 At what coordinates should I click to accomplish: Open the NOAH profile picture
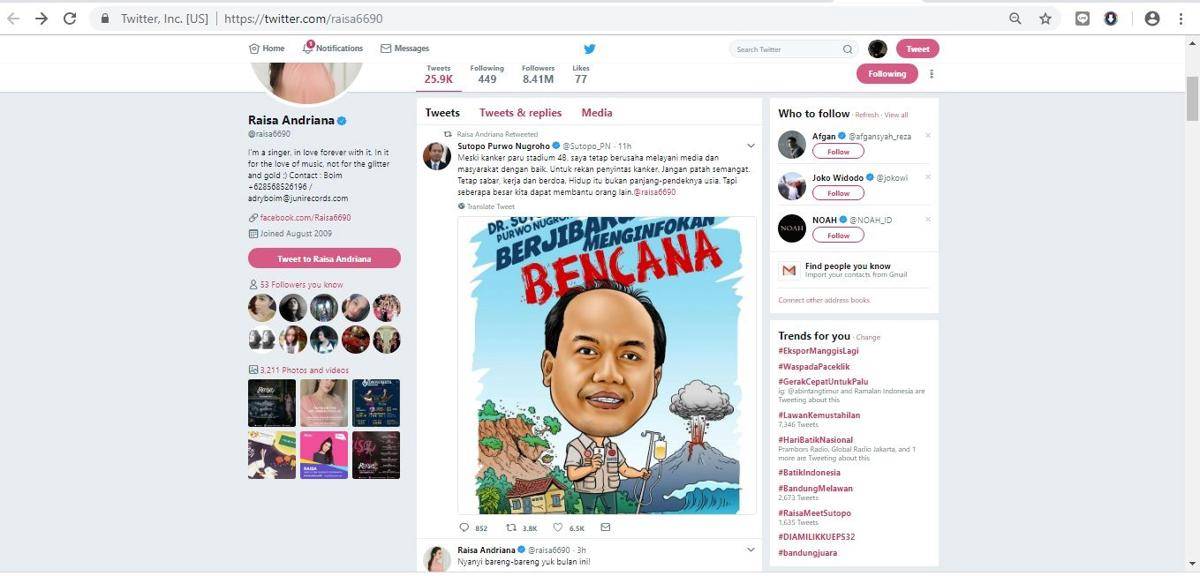coord(792,228)
